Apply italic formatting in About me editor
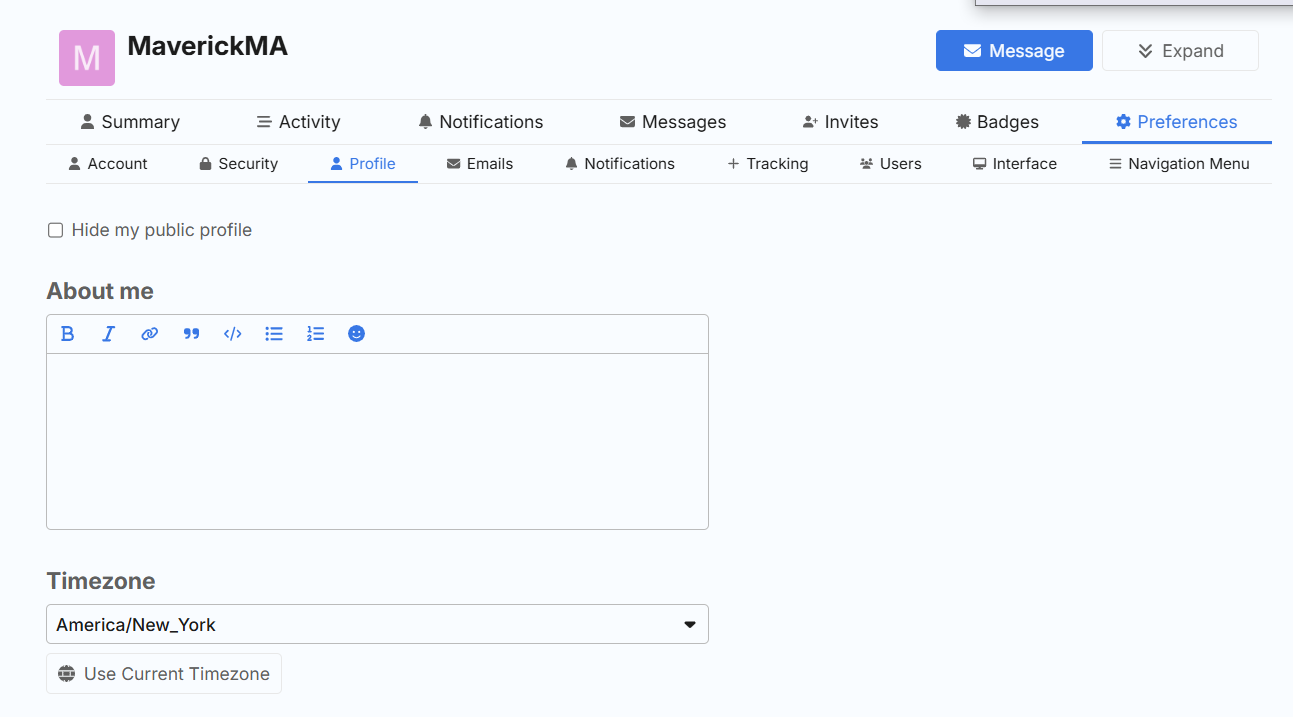Screen dimensions: 1293x717 [x=109, y=334]
